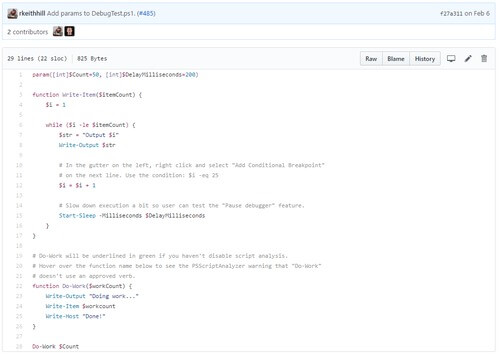Click '825 Bytes' file size text
Image resolution: width=500 pixels, height=360 pixels.
[x=92, y=59]
